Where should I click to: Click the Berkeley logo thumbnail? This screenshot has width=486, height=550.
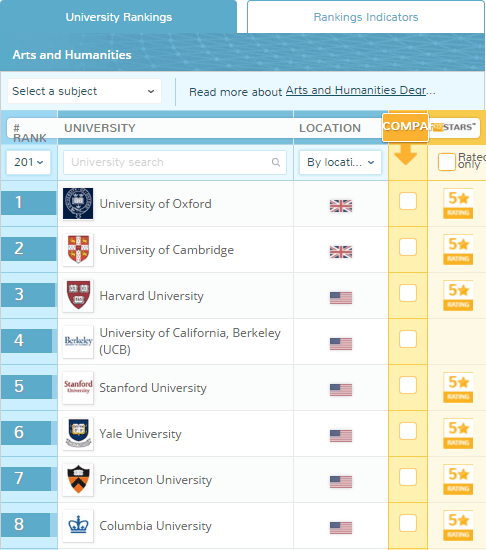pyautogui.click(x=78, y=341)
